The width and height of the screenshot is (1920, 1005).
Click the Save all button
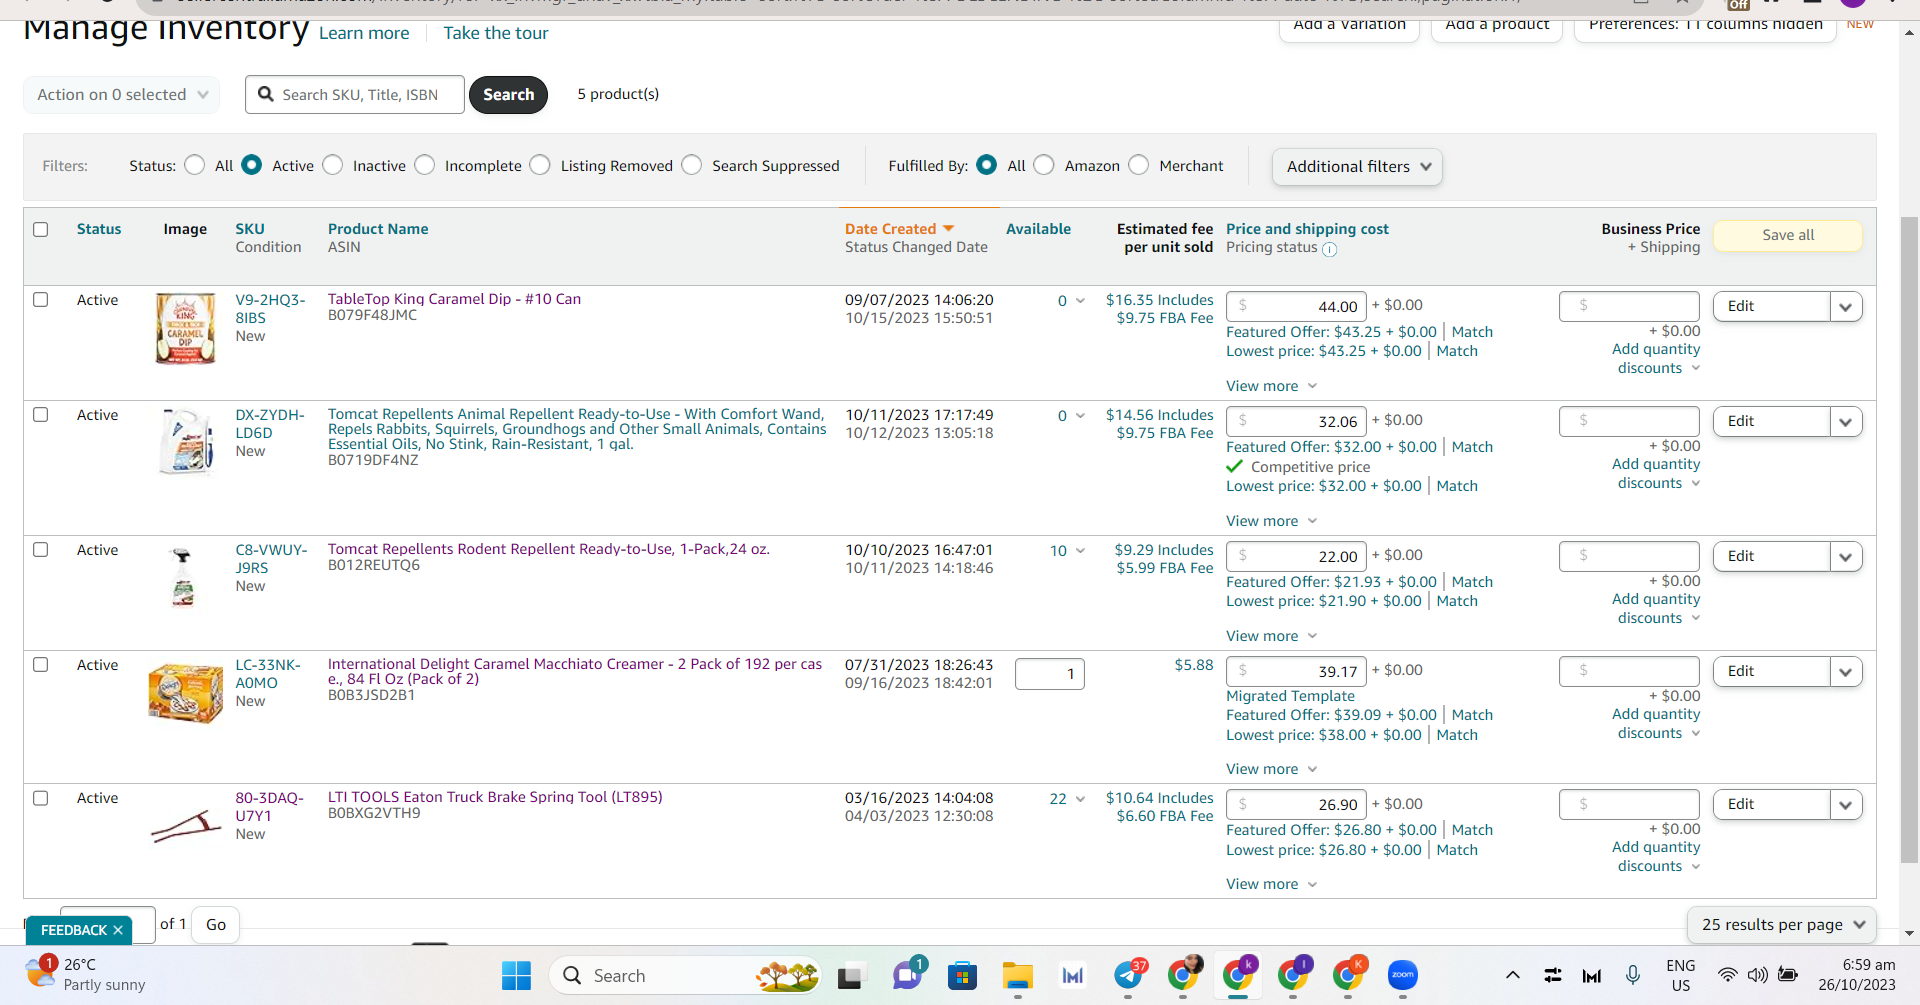tap(1788, 235)
